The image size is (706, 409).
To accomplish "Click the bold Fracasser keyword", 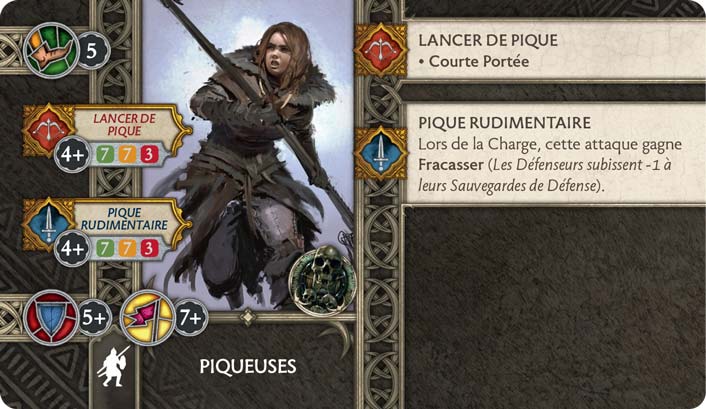I will point(451,164).
